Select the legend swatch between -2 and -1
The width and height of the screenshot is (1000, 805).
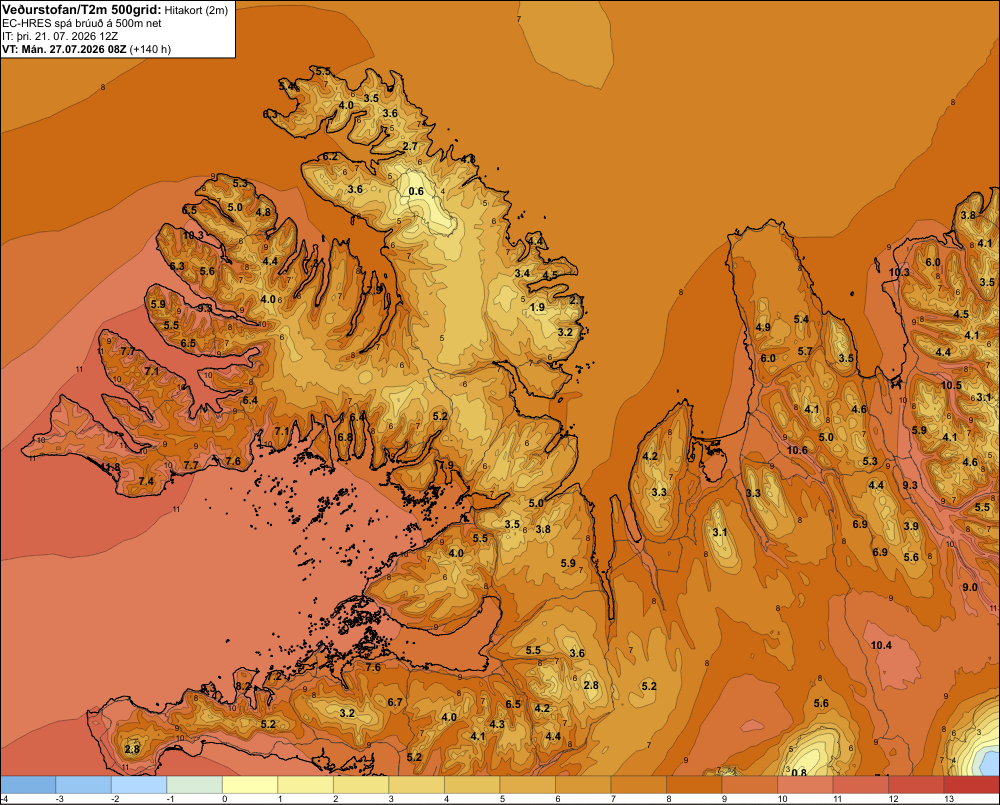pyautogui.click(x=139, y=785)
